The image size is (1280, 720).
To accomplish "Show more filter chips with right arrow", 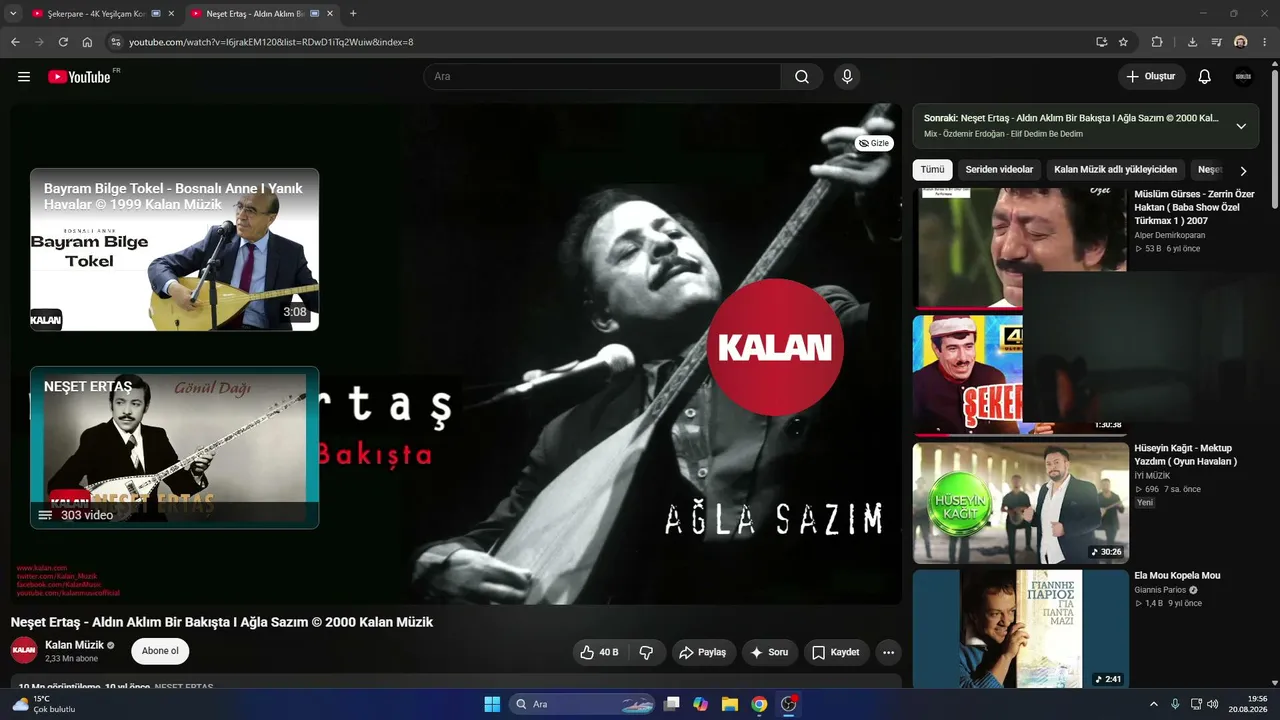I will tap(1243, 171).
